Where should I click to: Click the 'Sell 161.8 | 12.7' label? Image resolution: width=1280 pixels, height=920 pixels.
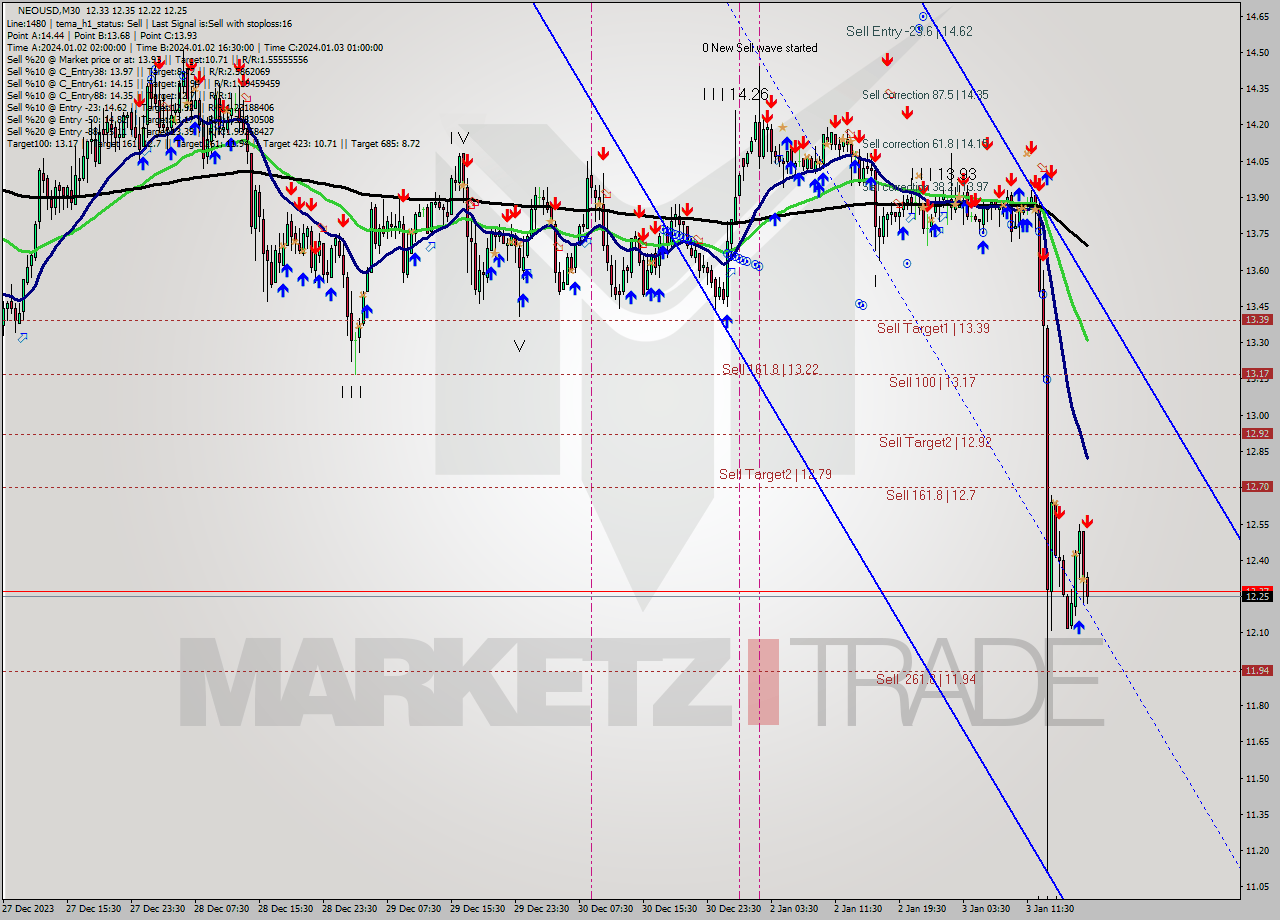(x=930, y=494)
